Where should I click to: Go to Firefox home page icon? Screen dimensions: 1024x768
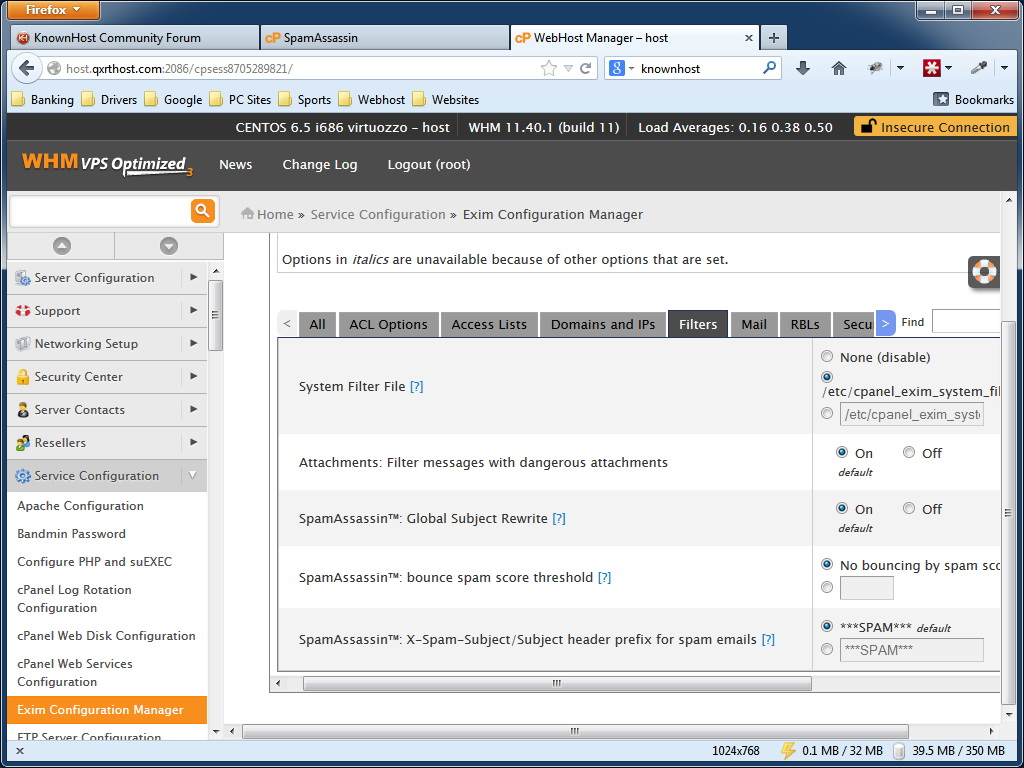839,68
